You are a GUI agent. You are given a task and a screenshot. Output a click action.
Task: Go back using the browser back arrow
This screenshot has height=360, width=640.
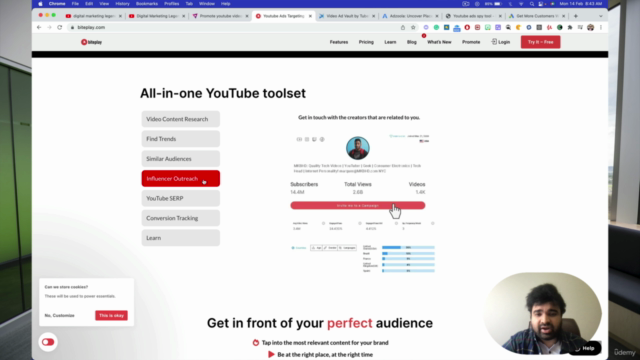tap(39, 27)
